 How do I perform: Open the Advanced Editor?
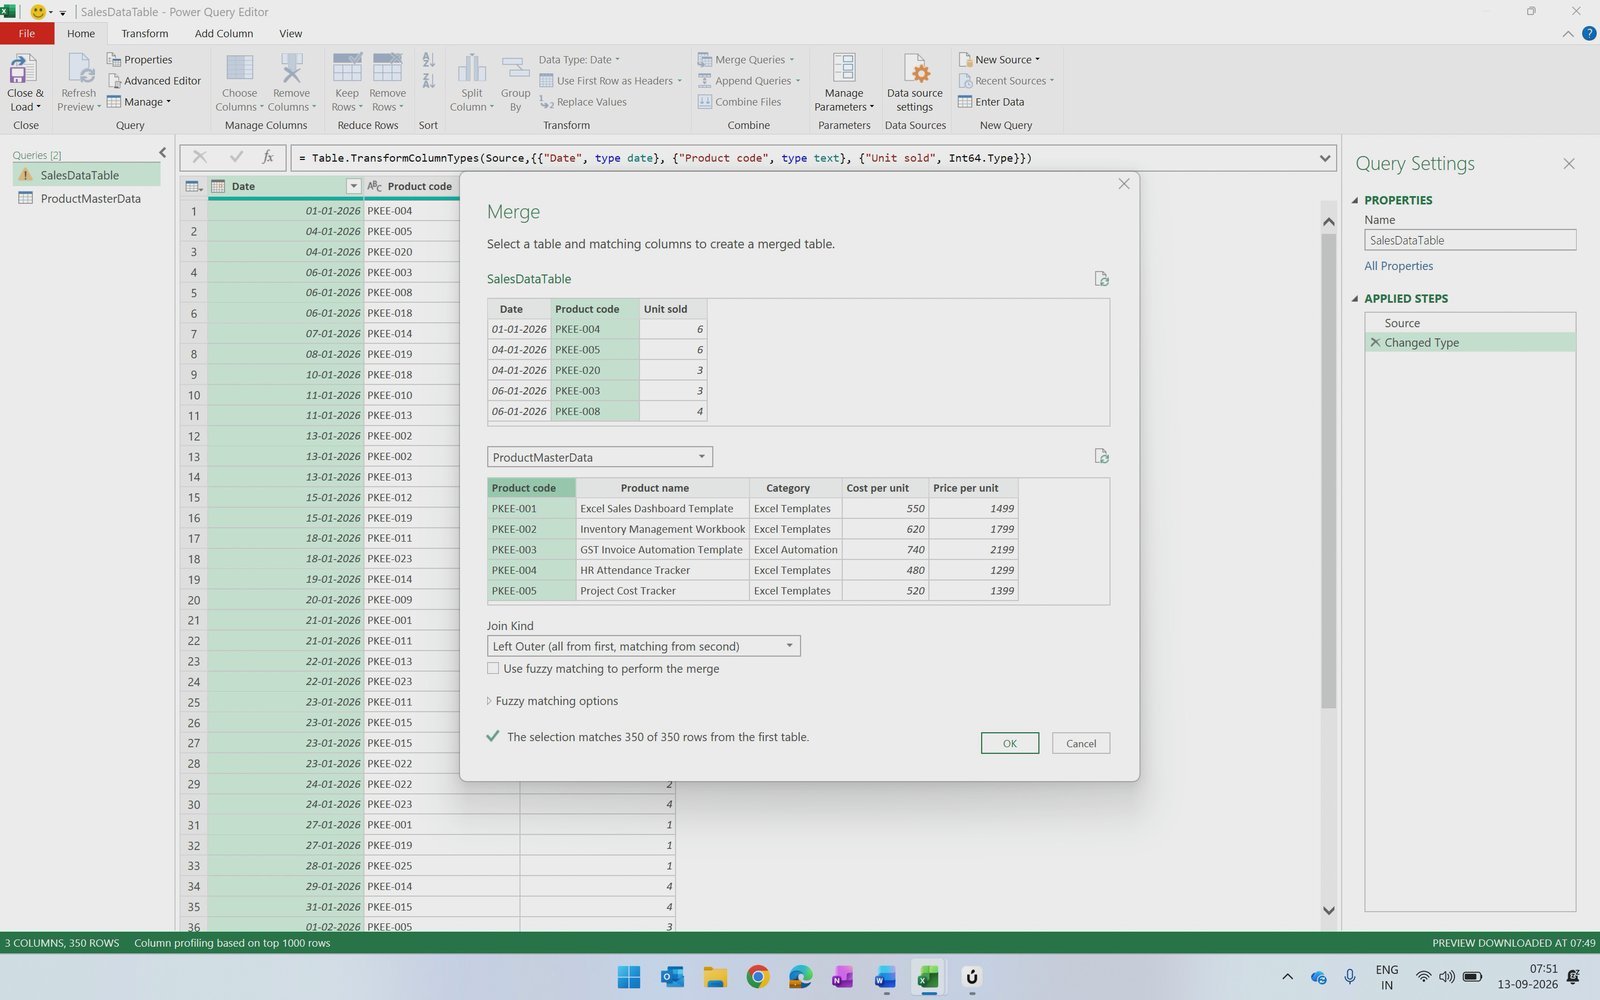point(154,81)
